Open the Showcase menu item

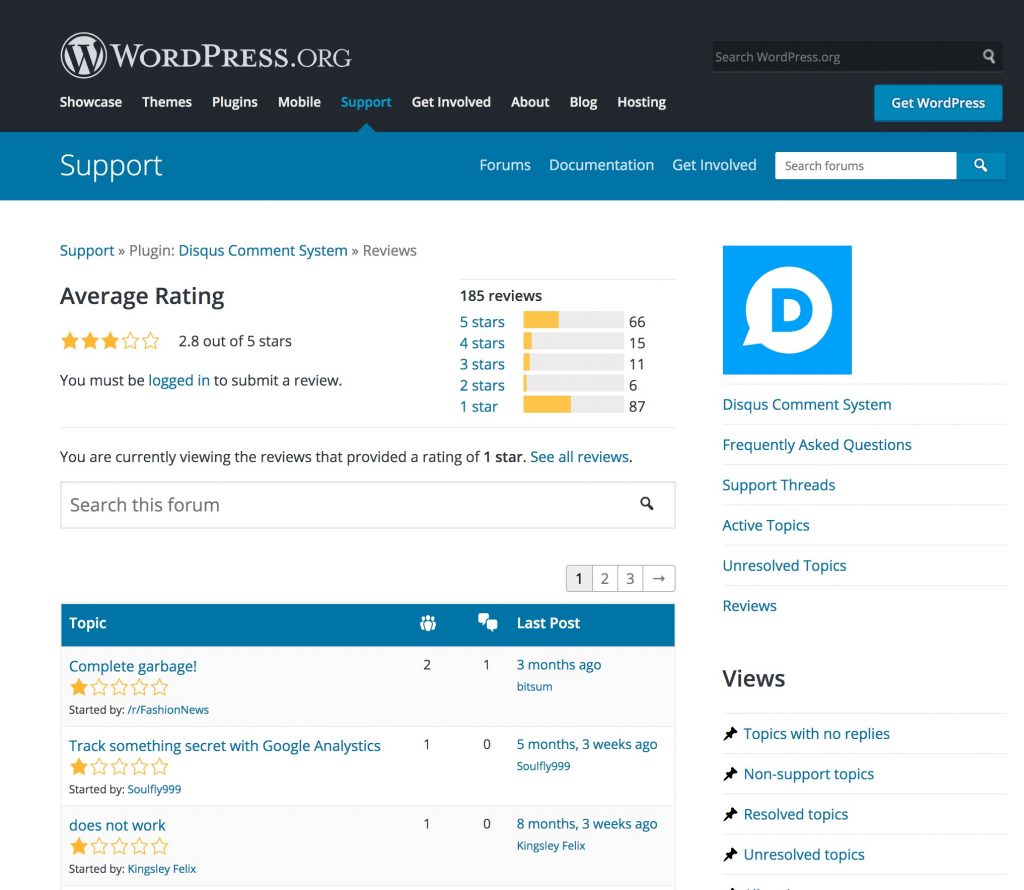[x=91, y=102]
